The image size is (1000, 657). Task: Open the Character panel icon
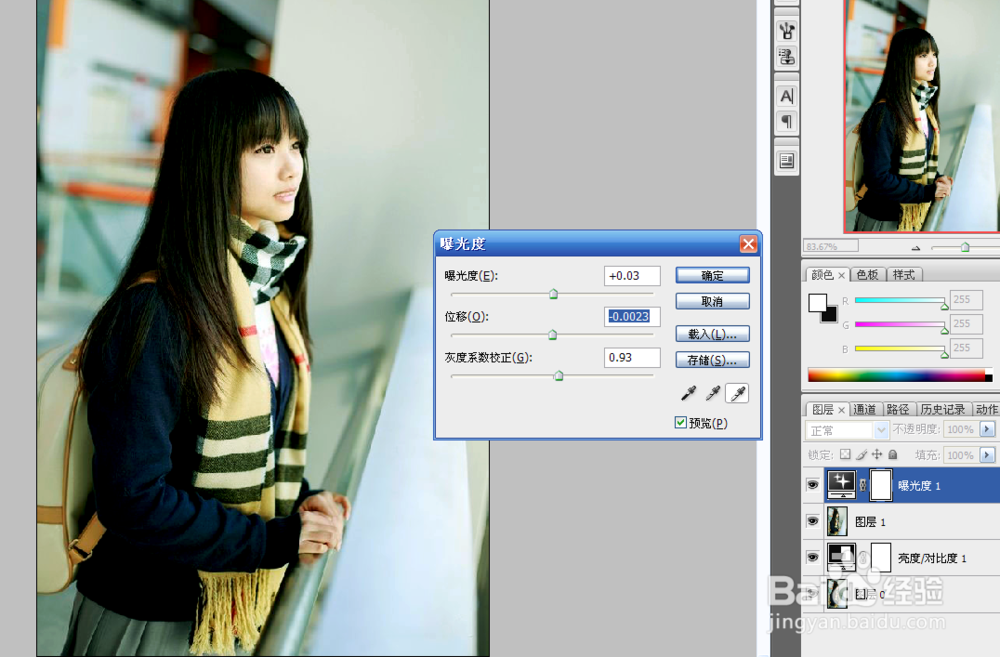786,96
